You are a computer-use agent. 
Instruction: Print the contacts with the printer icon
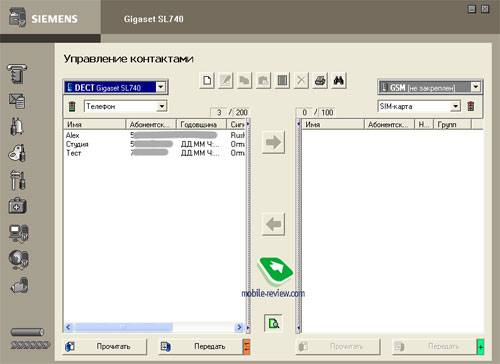320,81
